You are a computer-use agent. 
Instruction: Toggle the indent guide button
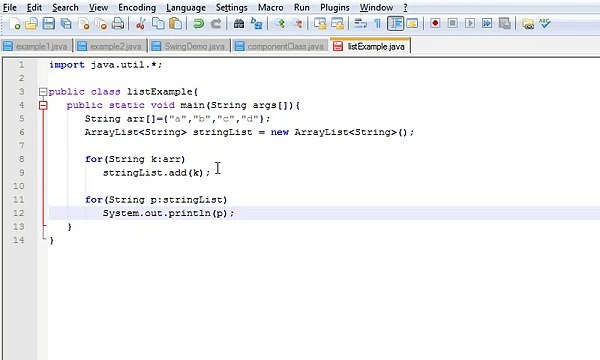pyautogui.click(x=395, y=24)
